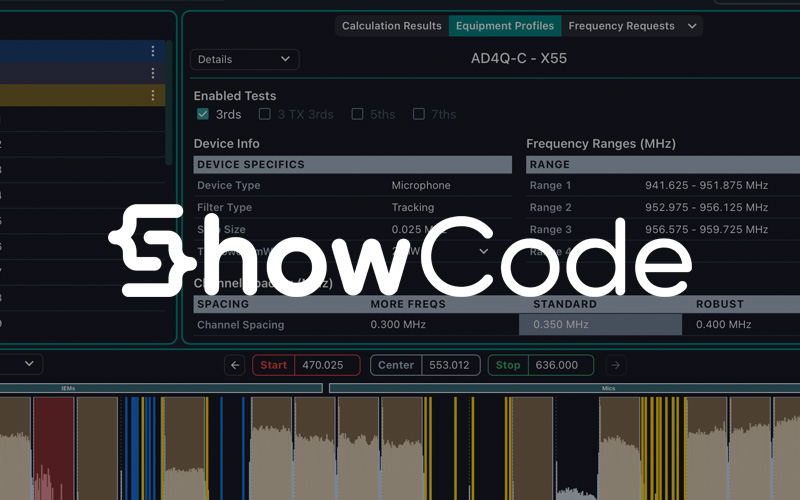
Task: Select the 0.300 MHz More Freqs spacing
Action: [x=398, y=324]
